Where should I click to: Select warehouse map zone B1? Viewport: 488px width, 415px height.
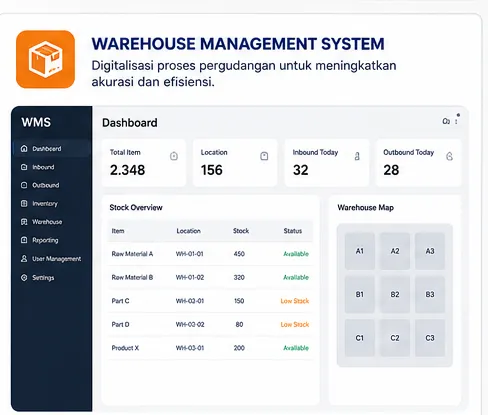coord(360,294)
